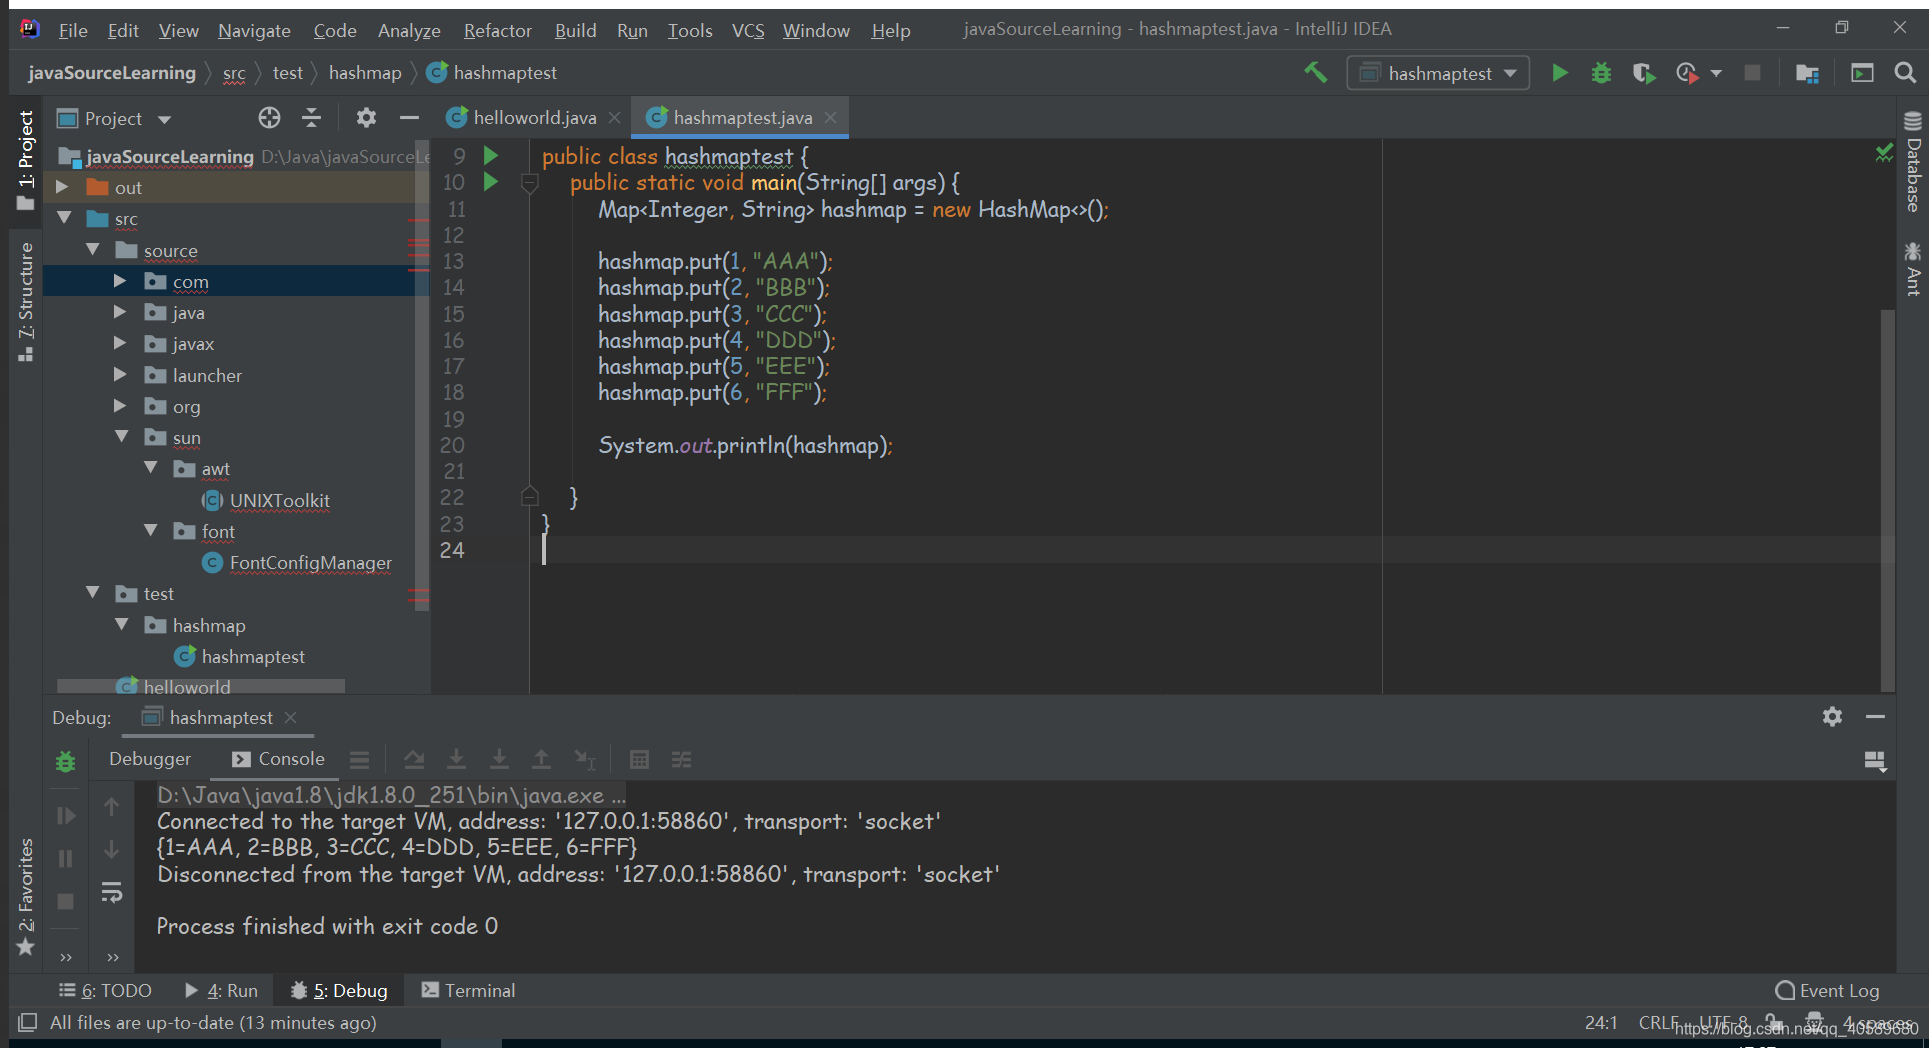
Task: Click the up-the-stack arrow in console sidebar
Action: coord(112,807)
